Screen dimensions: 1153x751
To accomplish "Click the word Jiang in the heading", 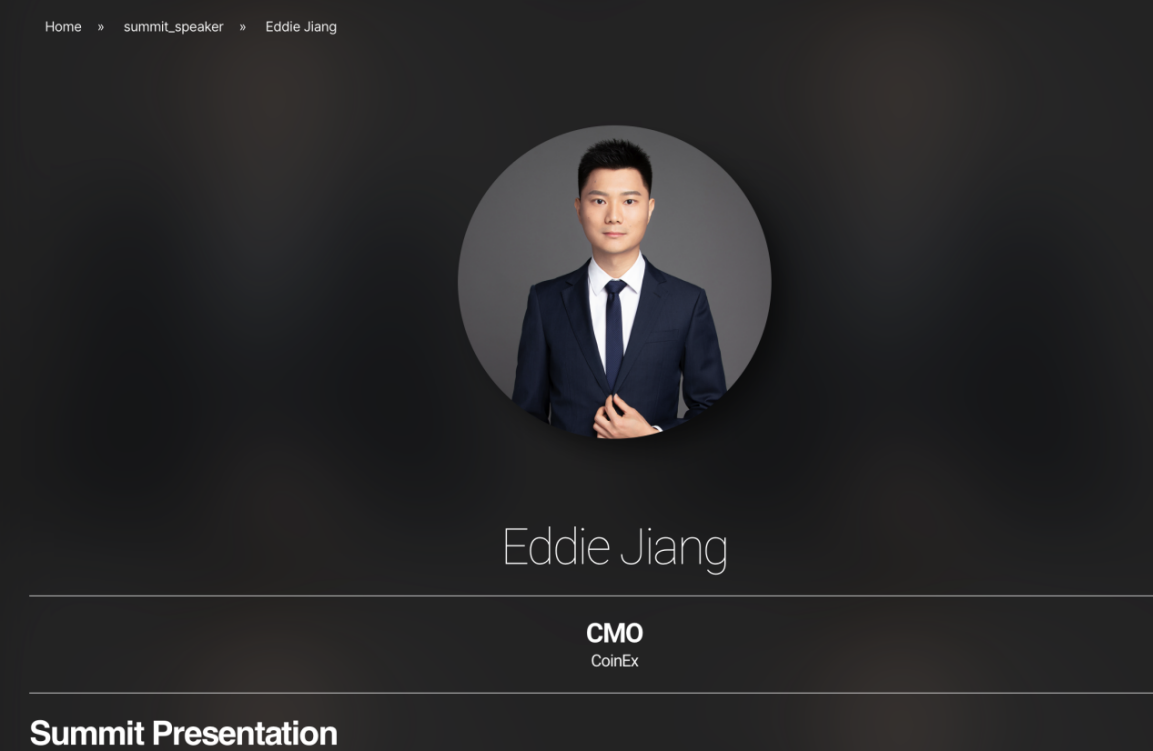I will [674, 549].
